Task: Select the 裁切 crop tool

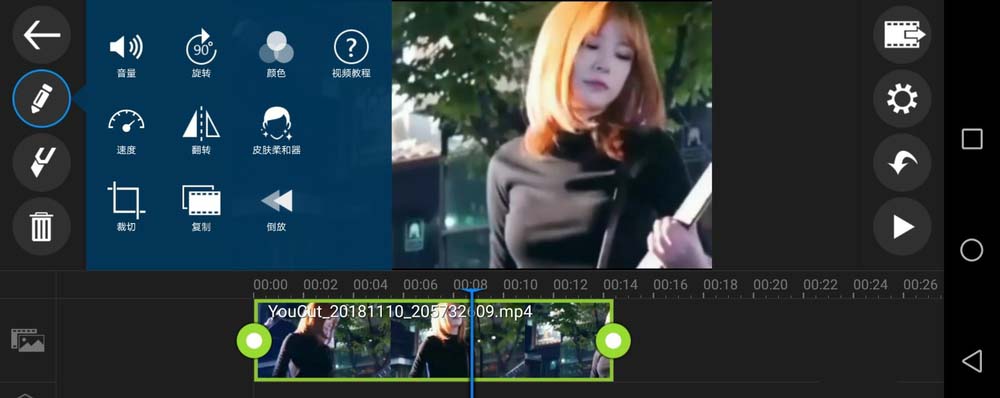Action: (126, 207)
